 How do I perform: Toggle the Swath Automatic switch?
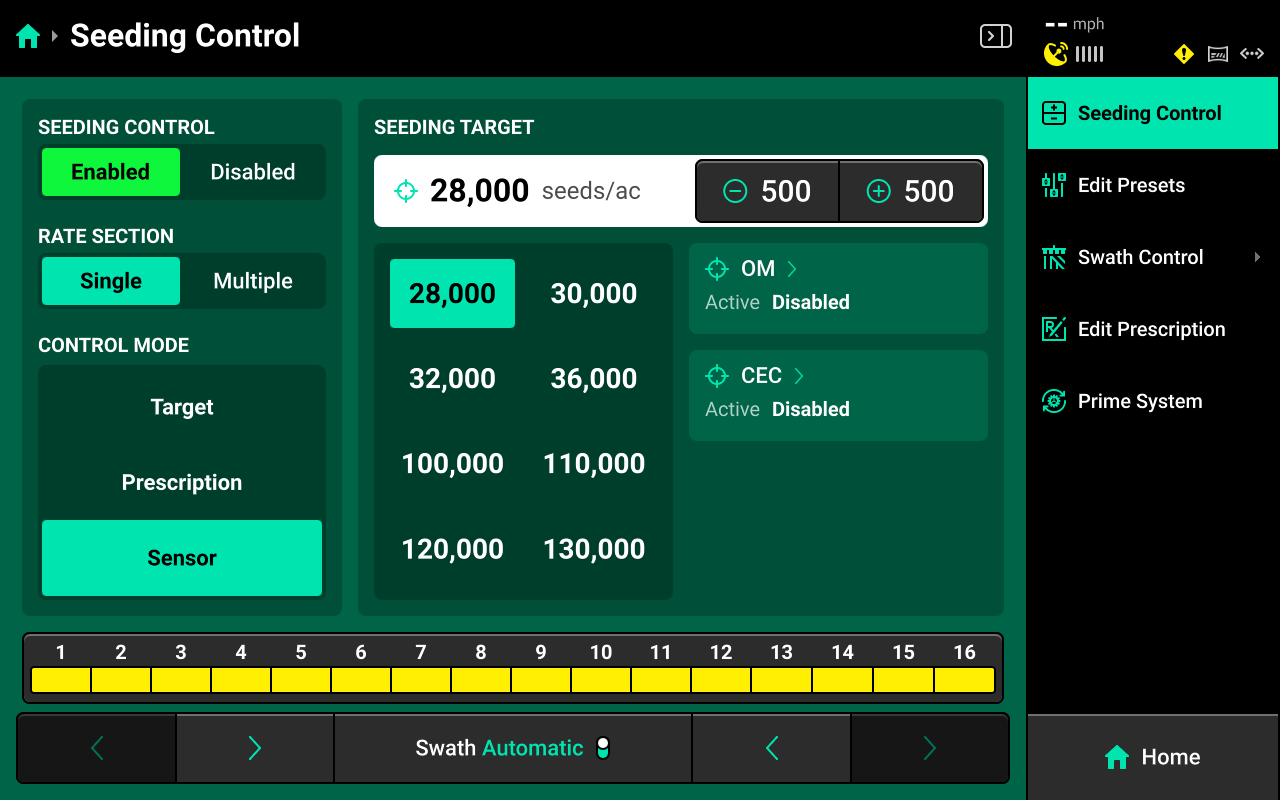pyautogui.click(x=602, y=748)
